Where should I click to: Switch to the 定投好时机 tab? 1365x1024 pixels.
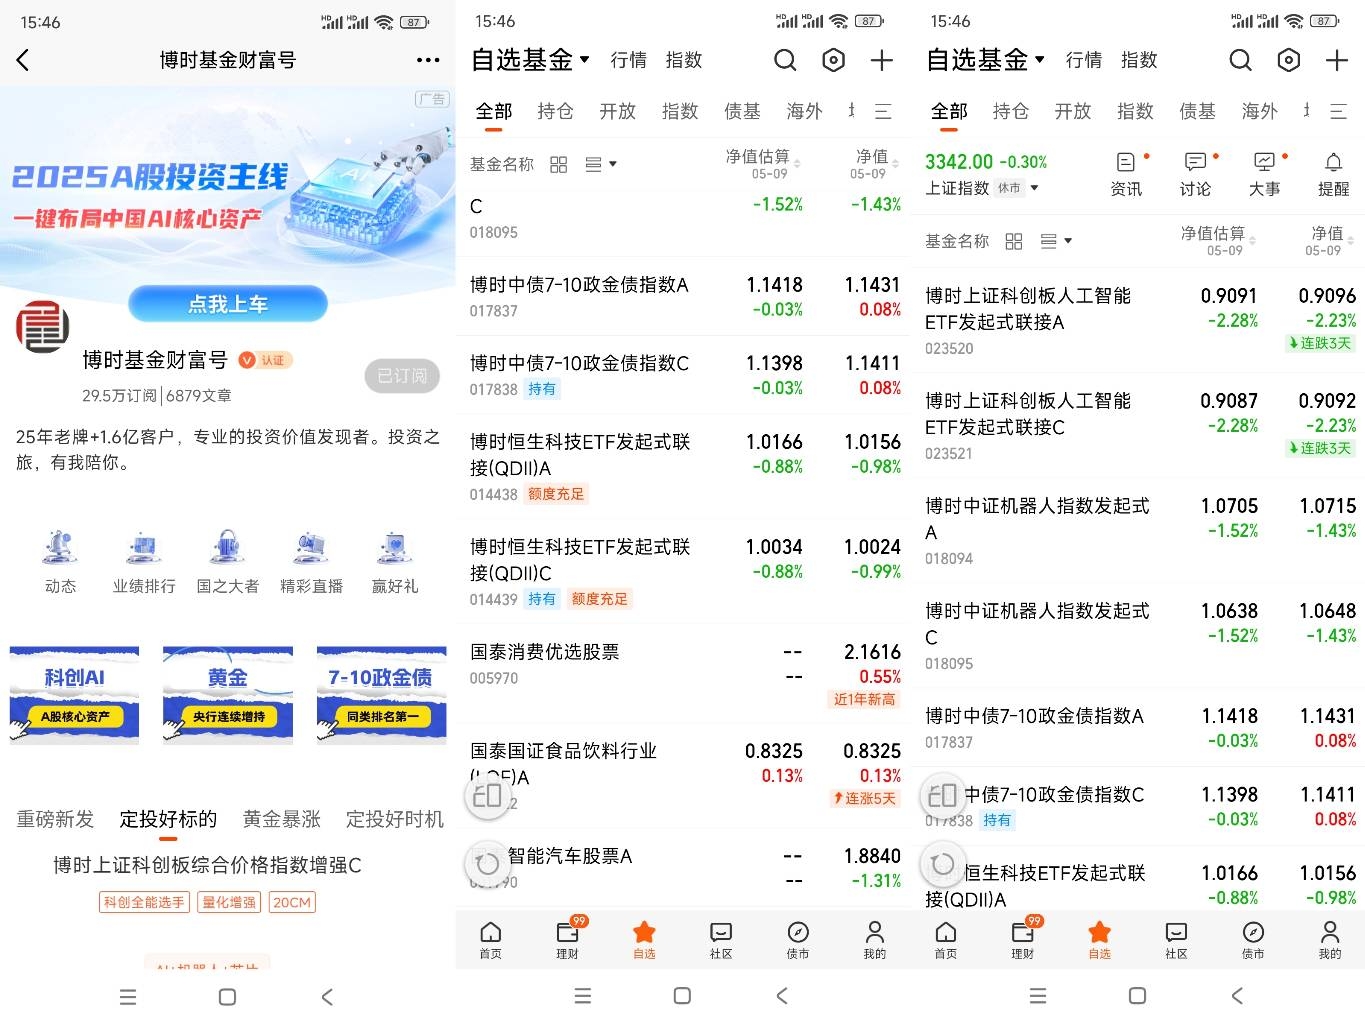395,819
